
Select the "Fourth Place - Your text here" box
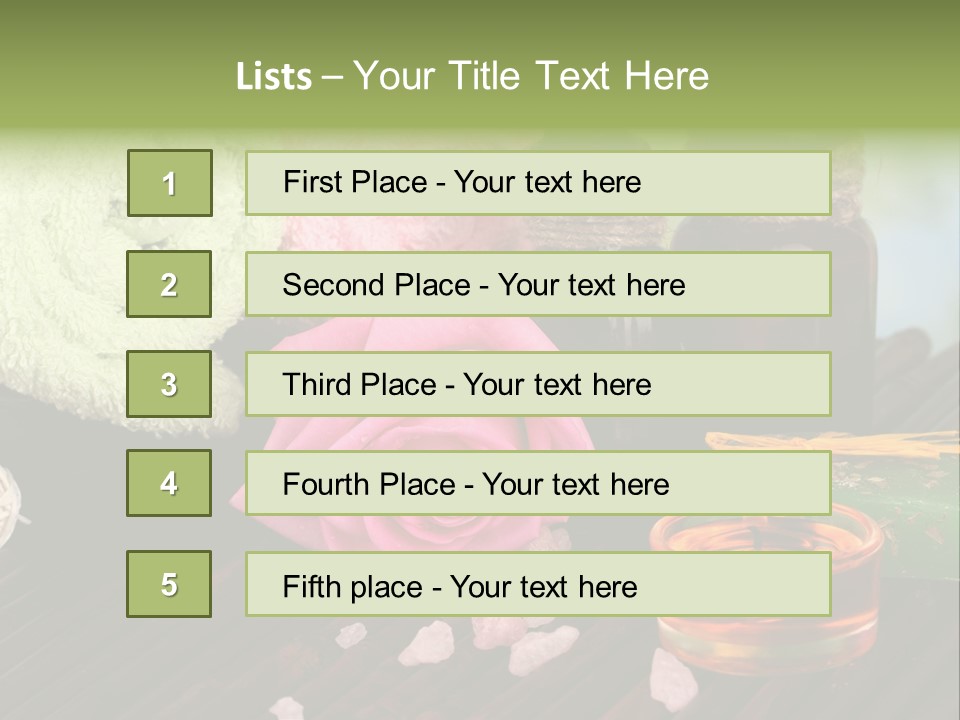point(538,484)
